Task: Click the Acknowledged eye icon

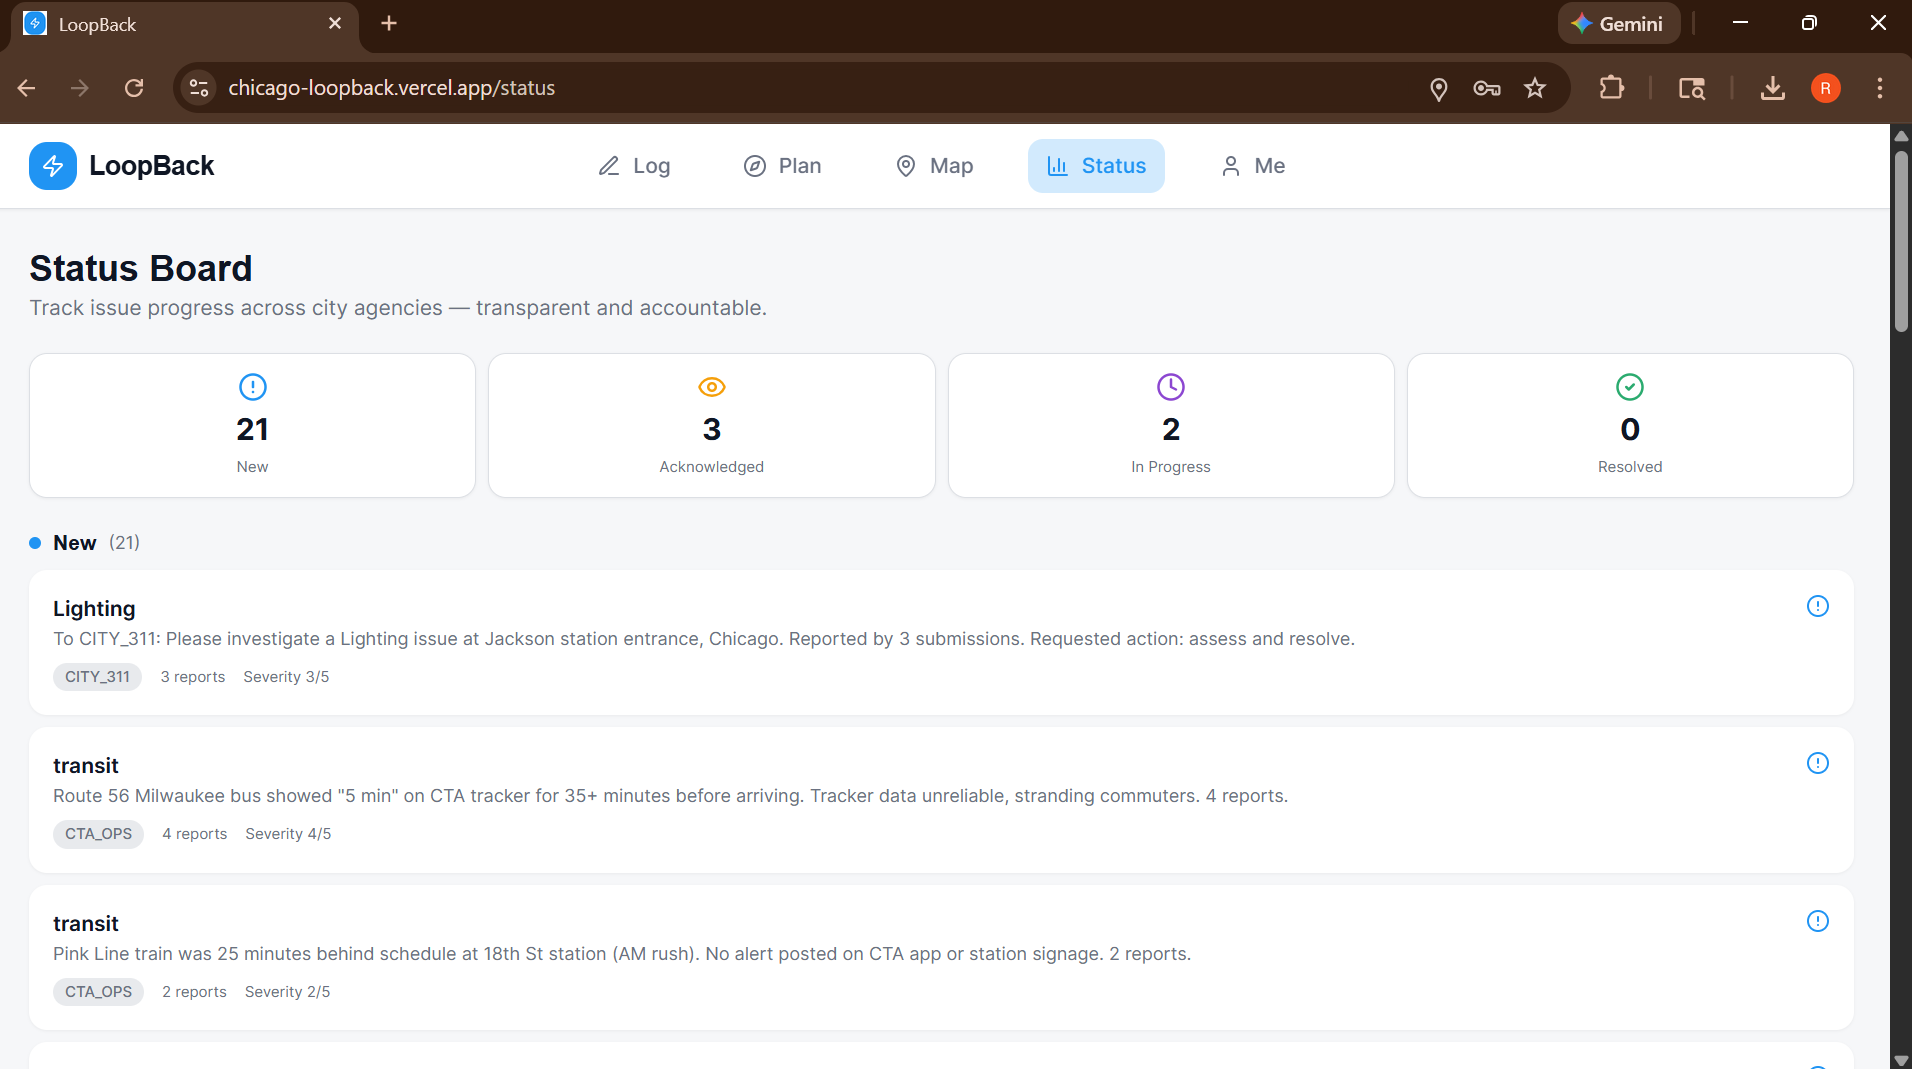Action: click(x=712, y=387)
